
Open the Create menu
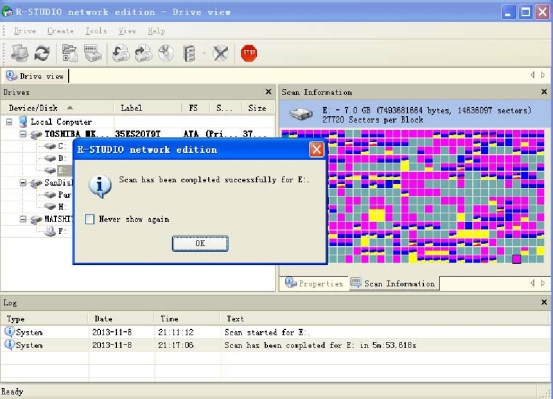pos(60,31)
